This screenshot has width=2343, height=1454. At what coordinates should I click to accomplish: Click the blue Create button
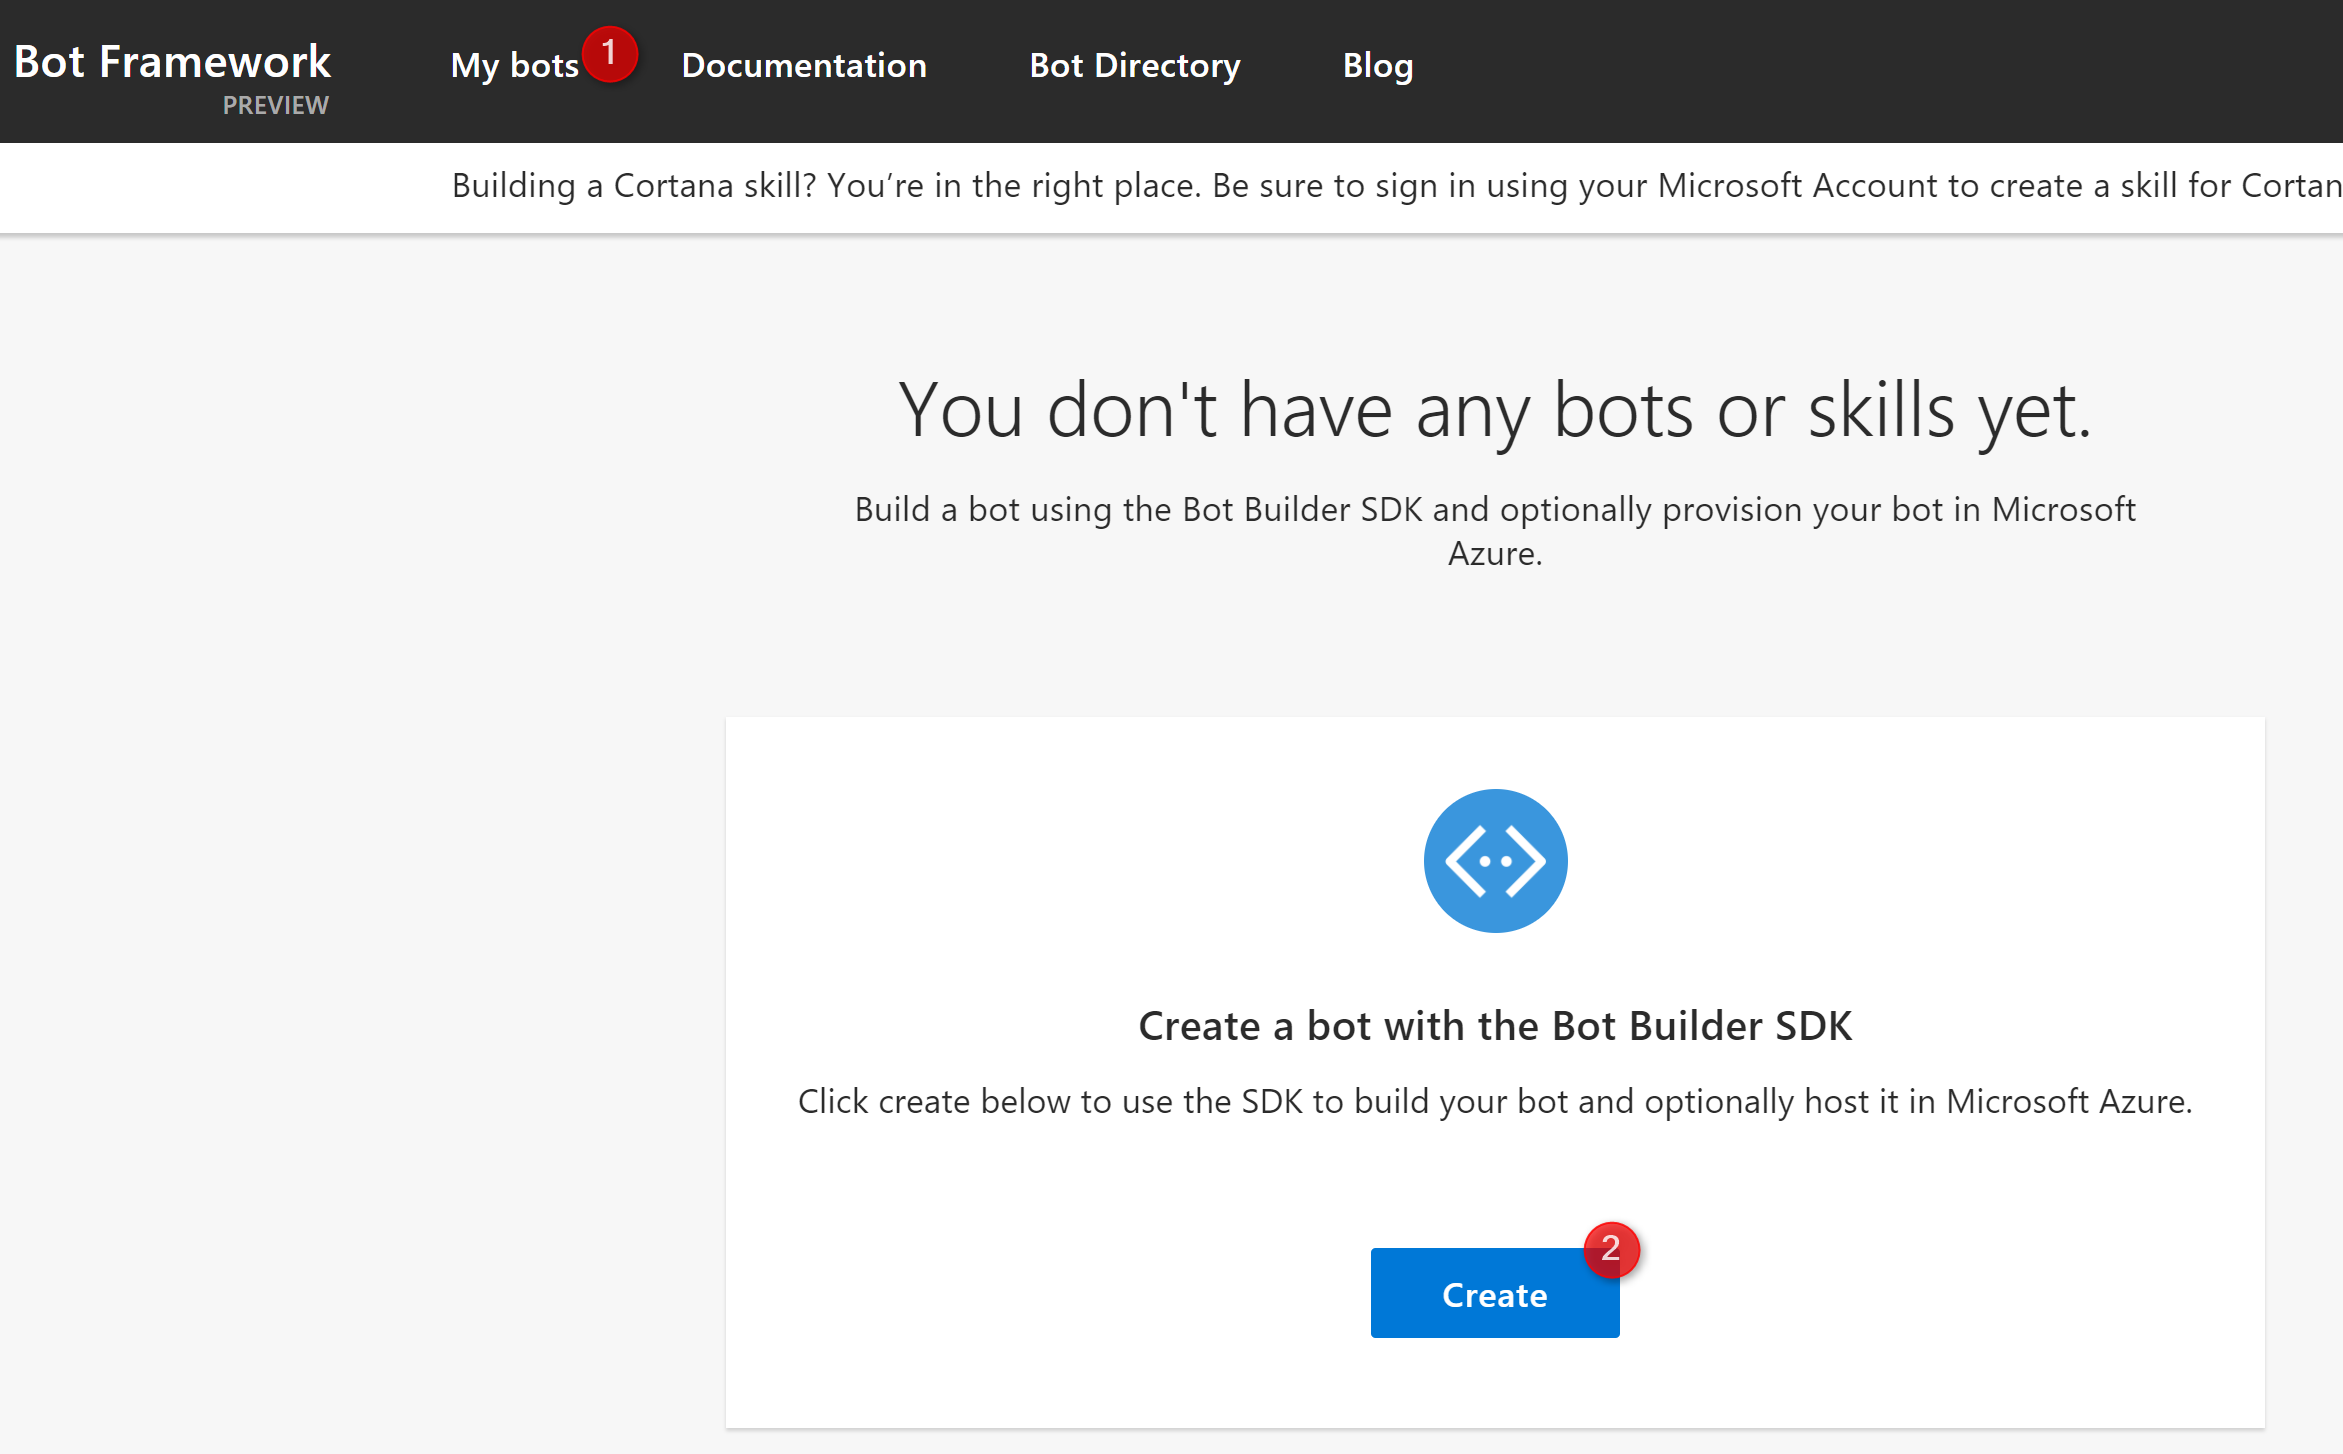[1495, 1293]
